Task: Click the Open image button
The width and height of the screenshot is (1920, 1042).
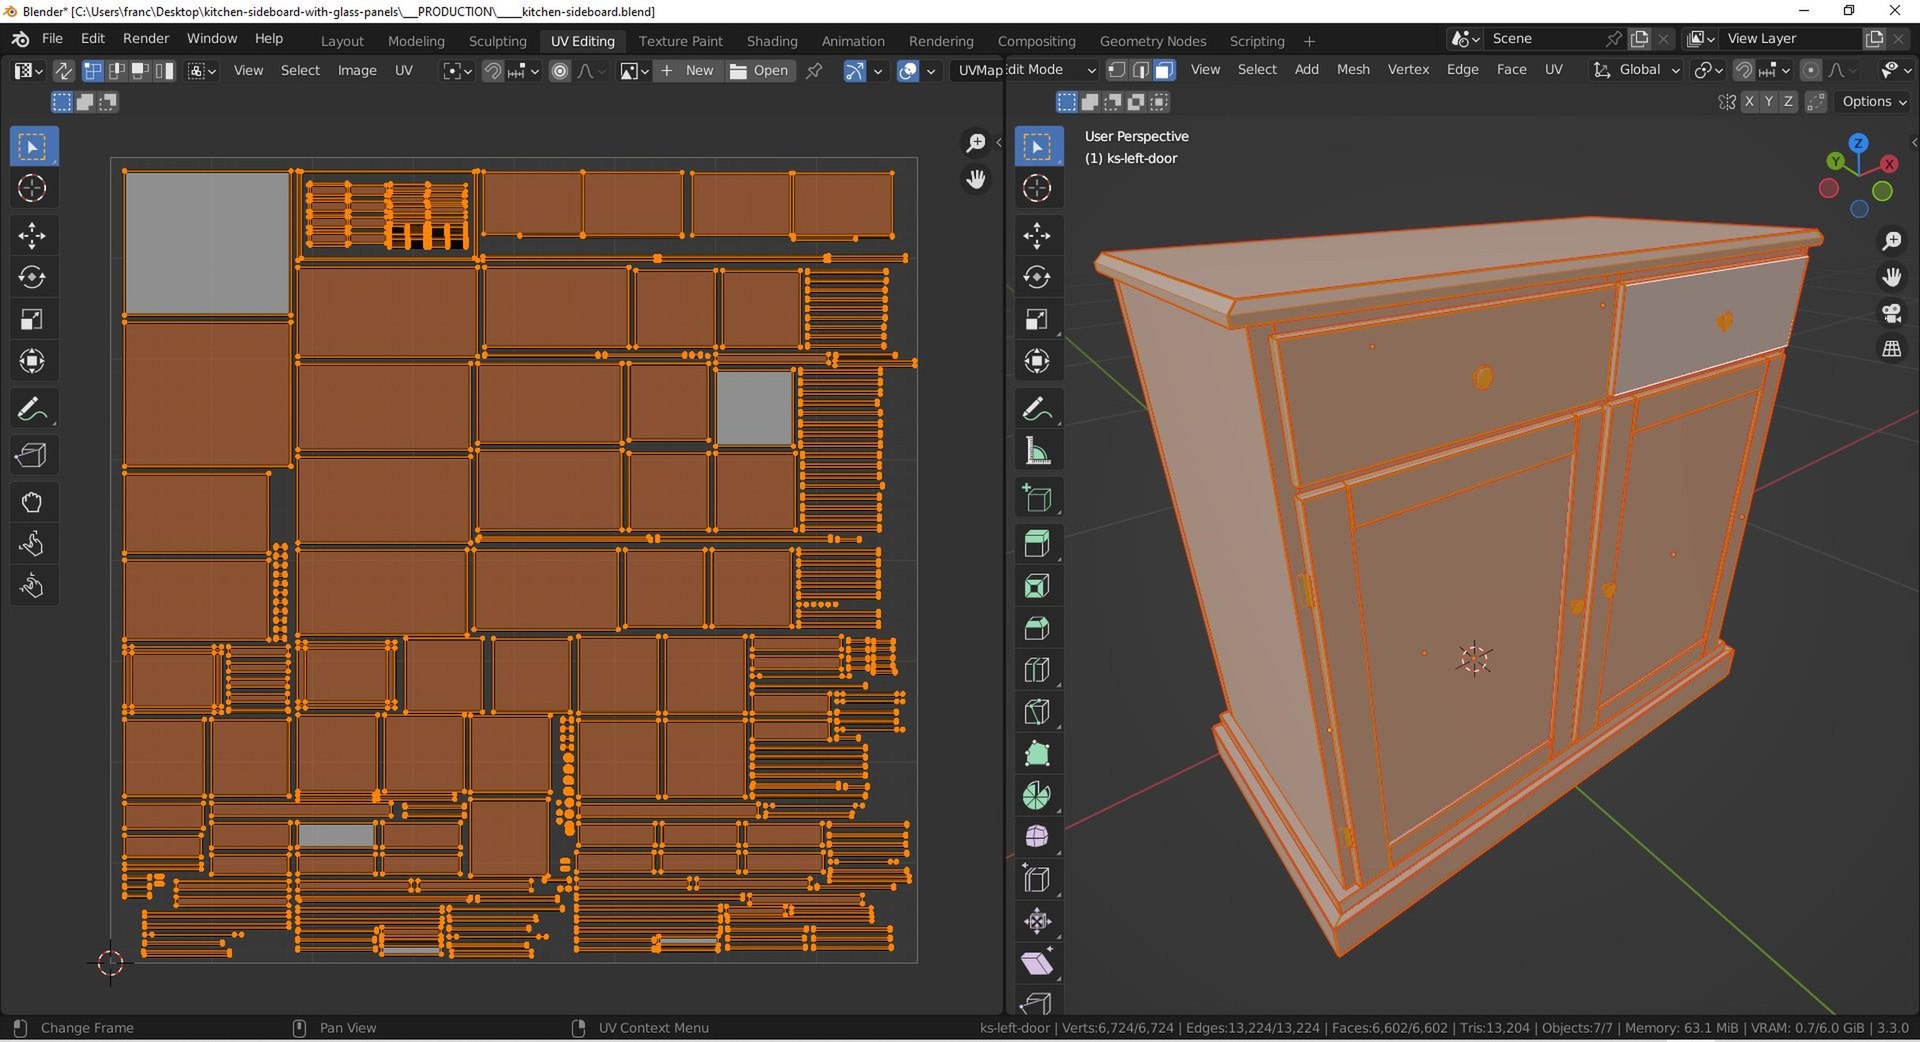Action: (759, 70)
